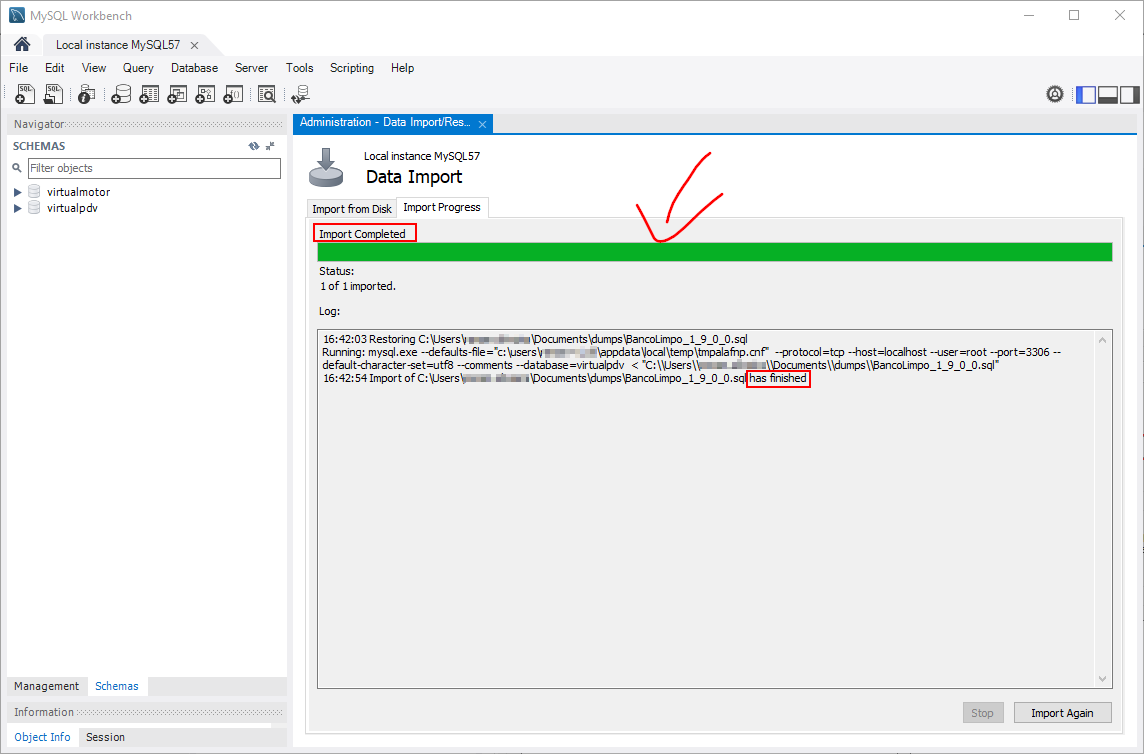The height and width of the screenshot is (754, 1144).
Task: Click the Import Again button
Action: (1062, 713)
